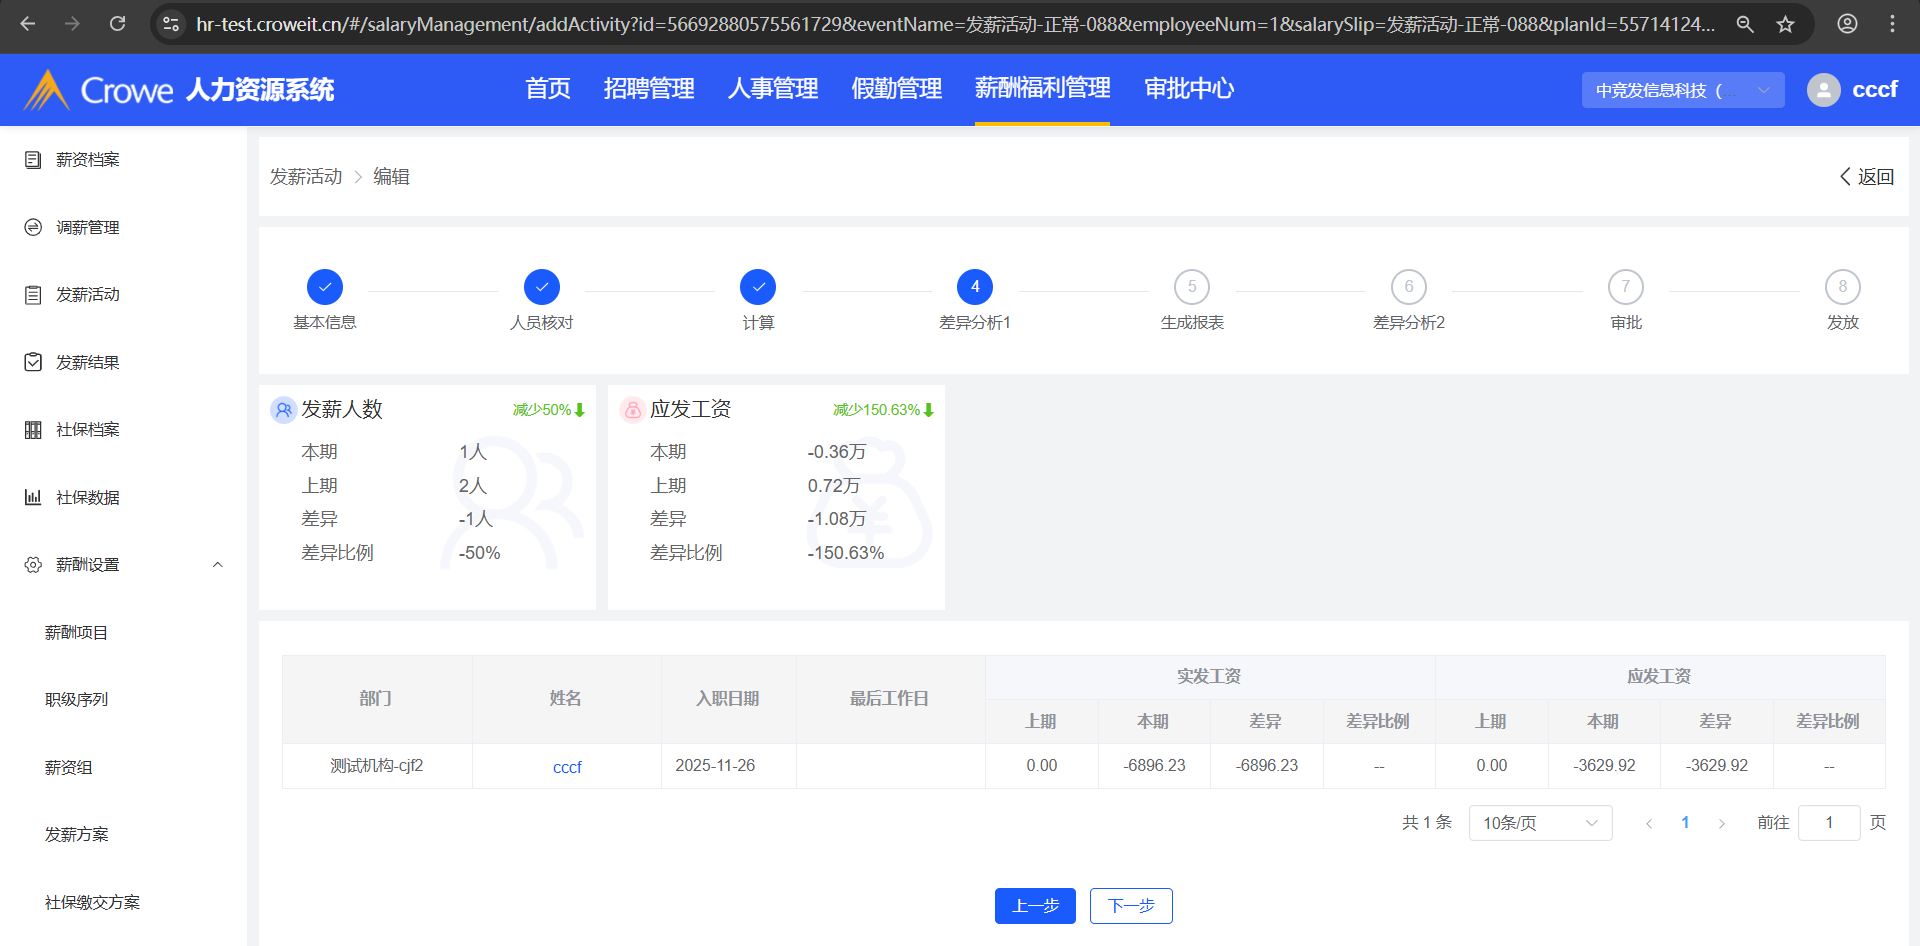Open the 审批中心 top menu

pyautogui.click(x=1188, y=89)
